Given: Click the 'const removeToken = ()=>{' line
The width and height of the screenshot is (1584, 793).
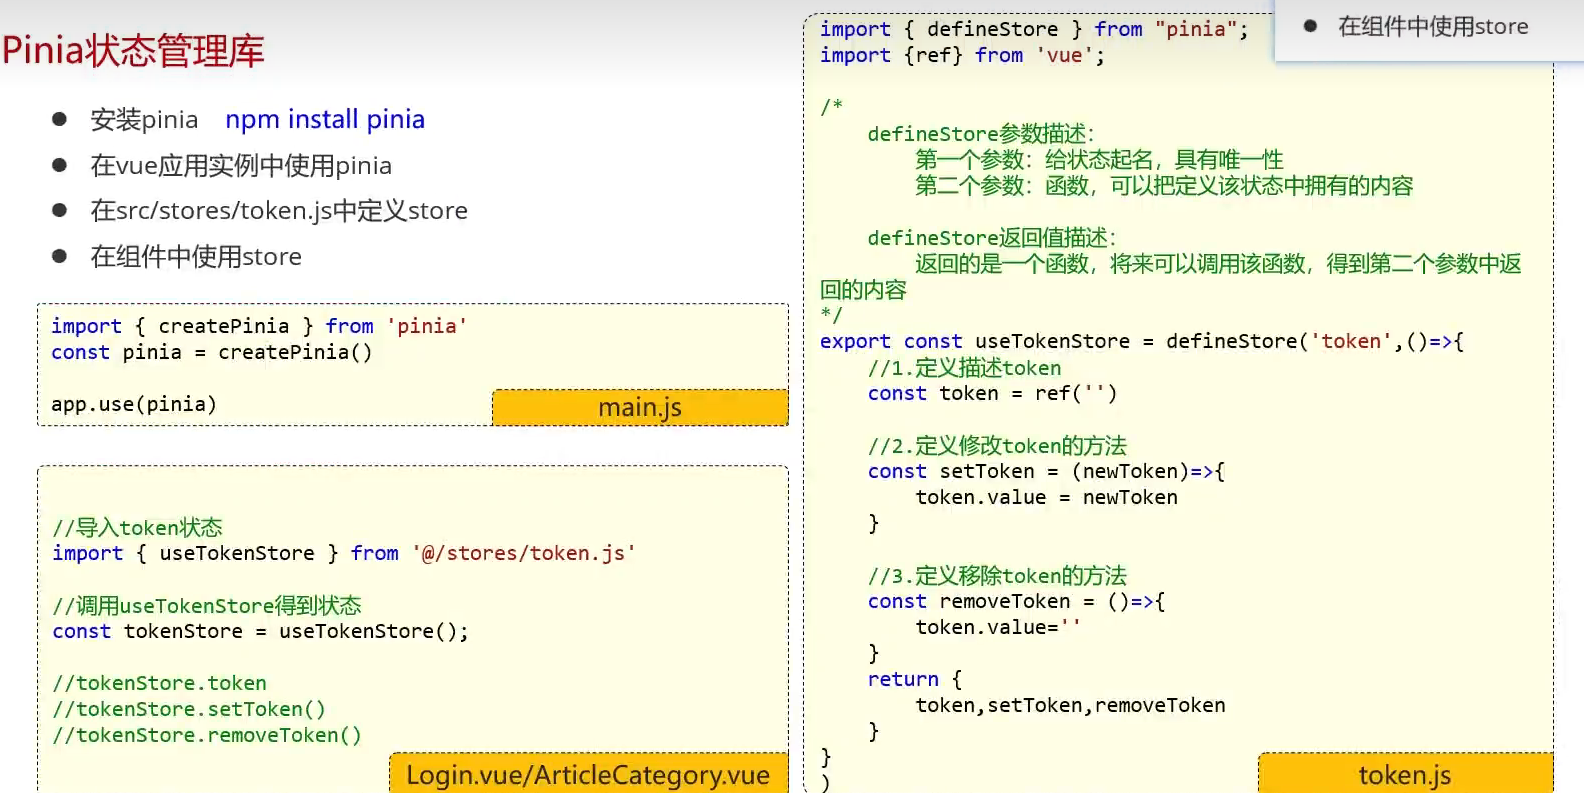Looking at the screenshot, I should (1016, 601).
